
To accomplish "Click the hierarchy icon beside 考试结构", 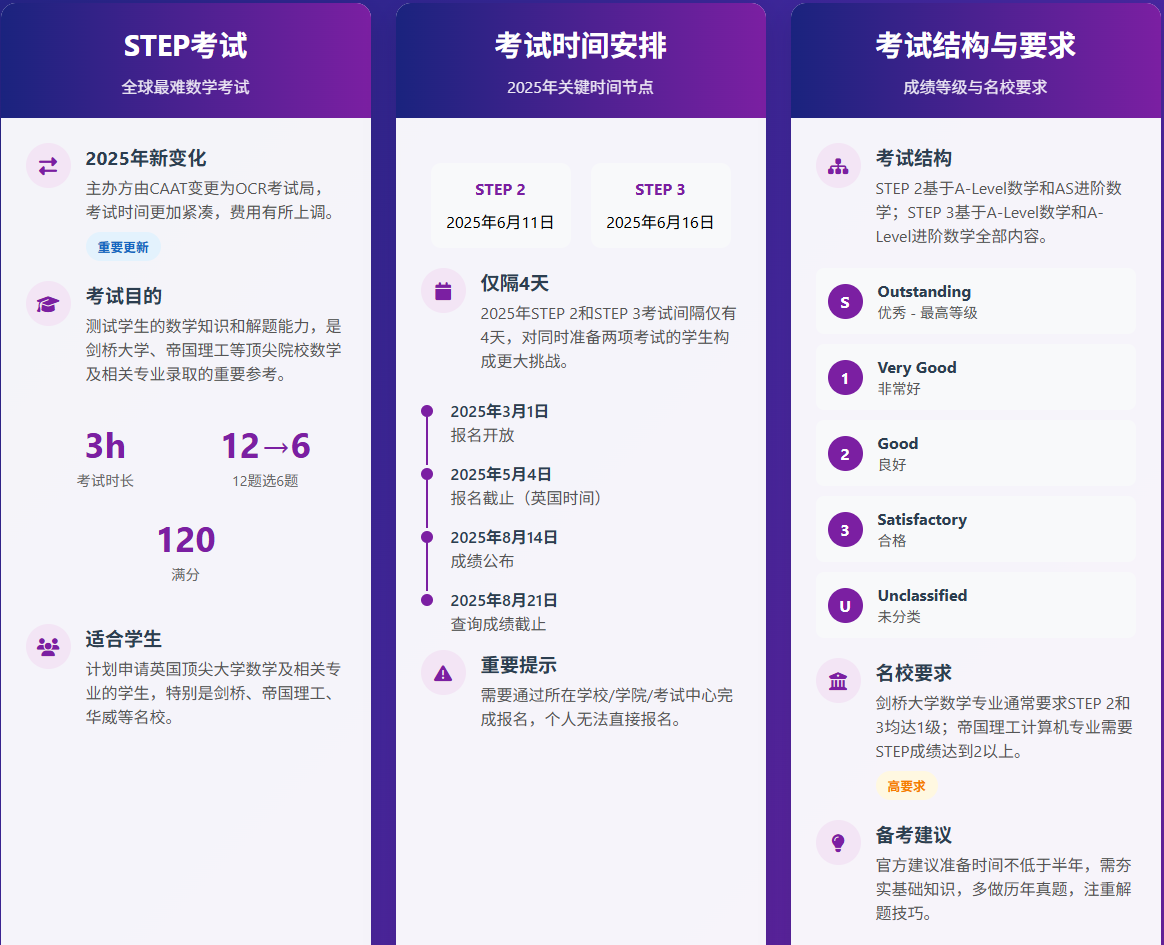I will click(838, 166).
